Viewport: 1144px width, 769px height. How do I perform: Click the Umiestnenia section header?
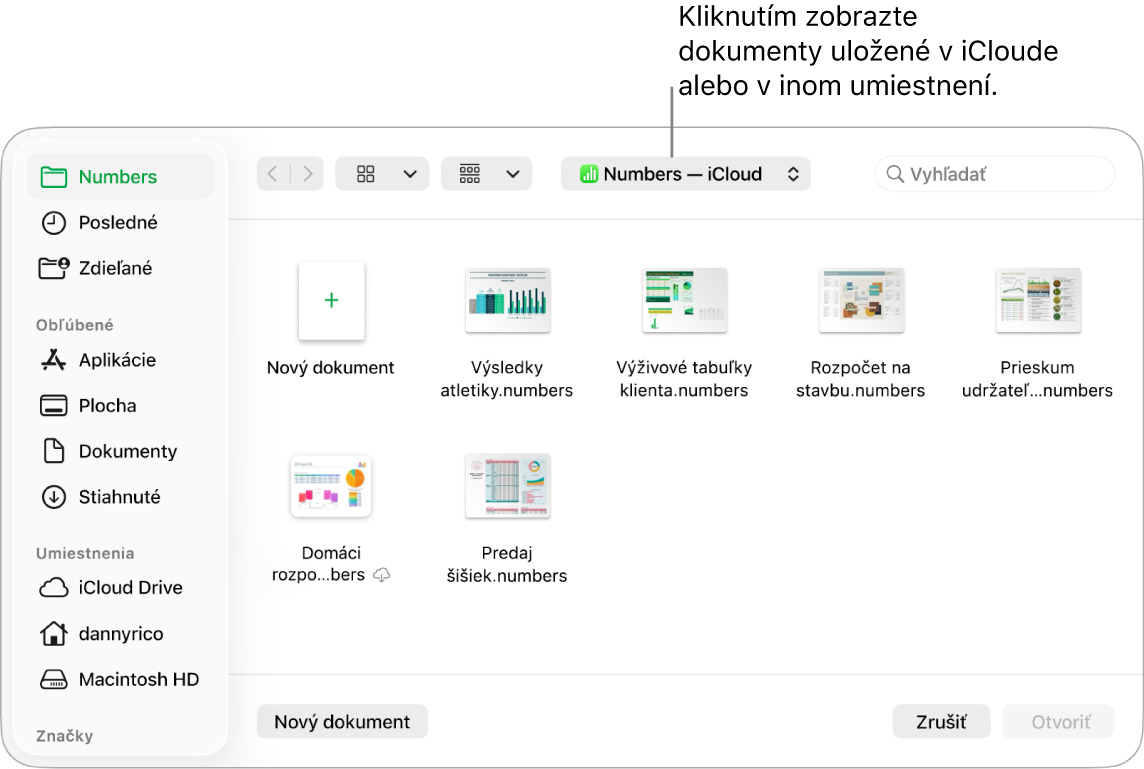[x=85, y=553]
